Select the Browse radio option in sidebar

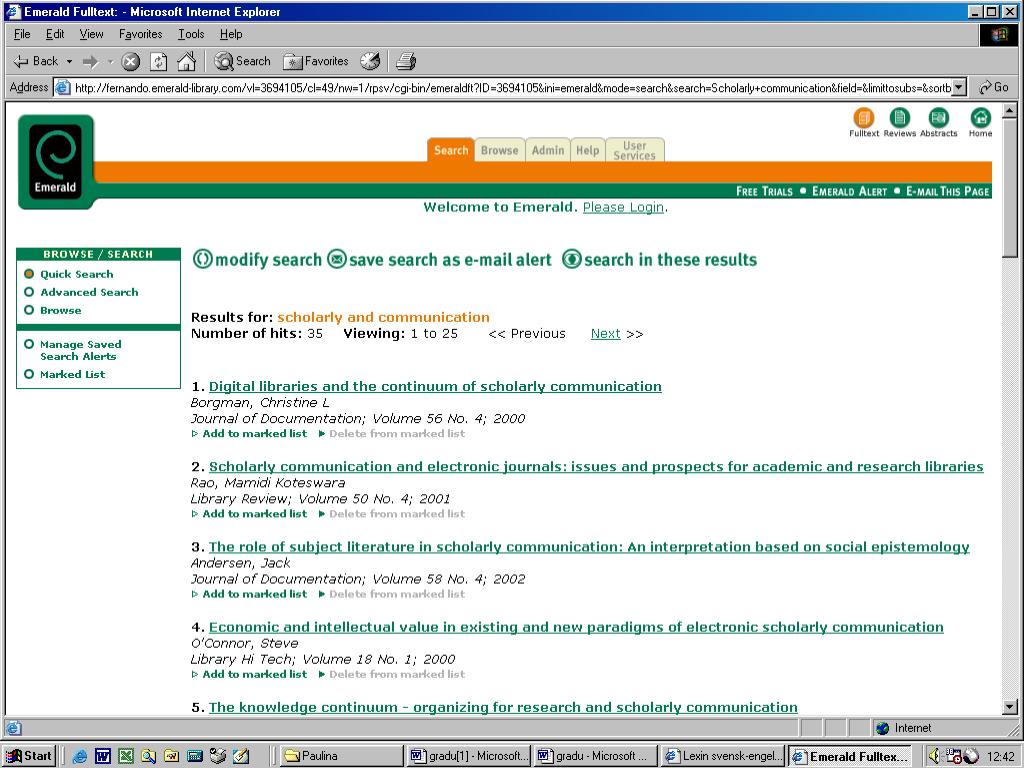(x=29, y=310)
